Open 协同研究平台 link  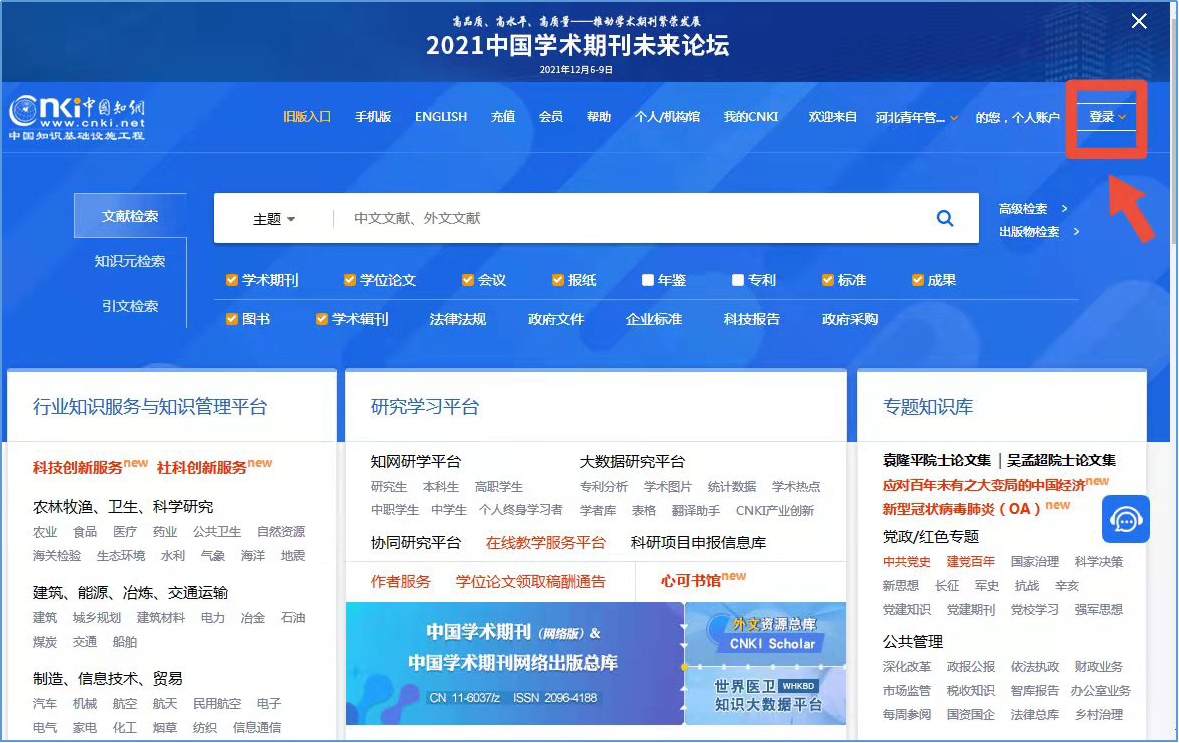416,542
